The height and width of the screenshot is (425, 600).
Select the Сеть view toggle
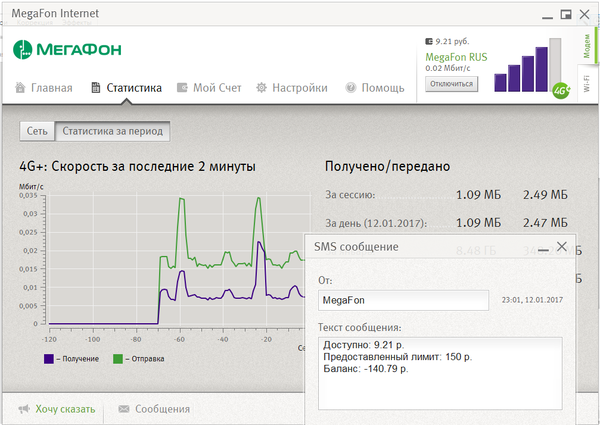click(37, 131)
